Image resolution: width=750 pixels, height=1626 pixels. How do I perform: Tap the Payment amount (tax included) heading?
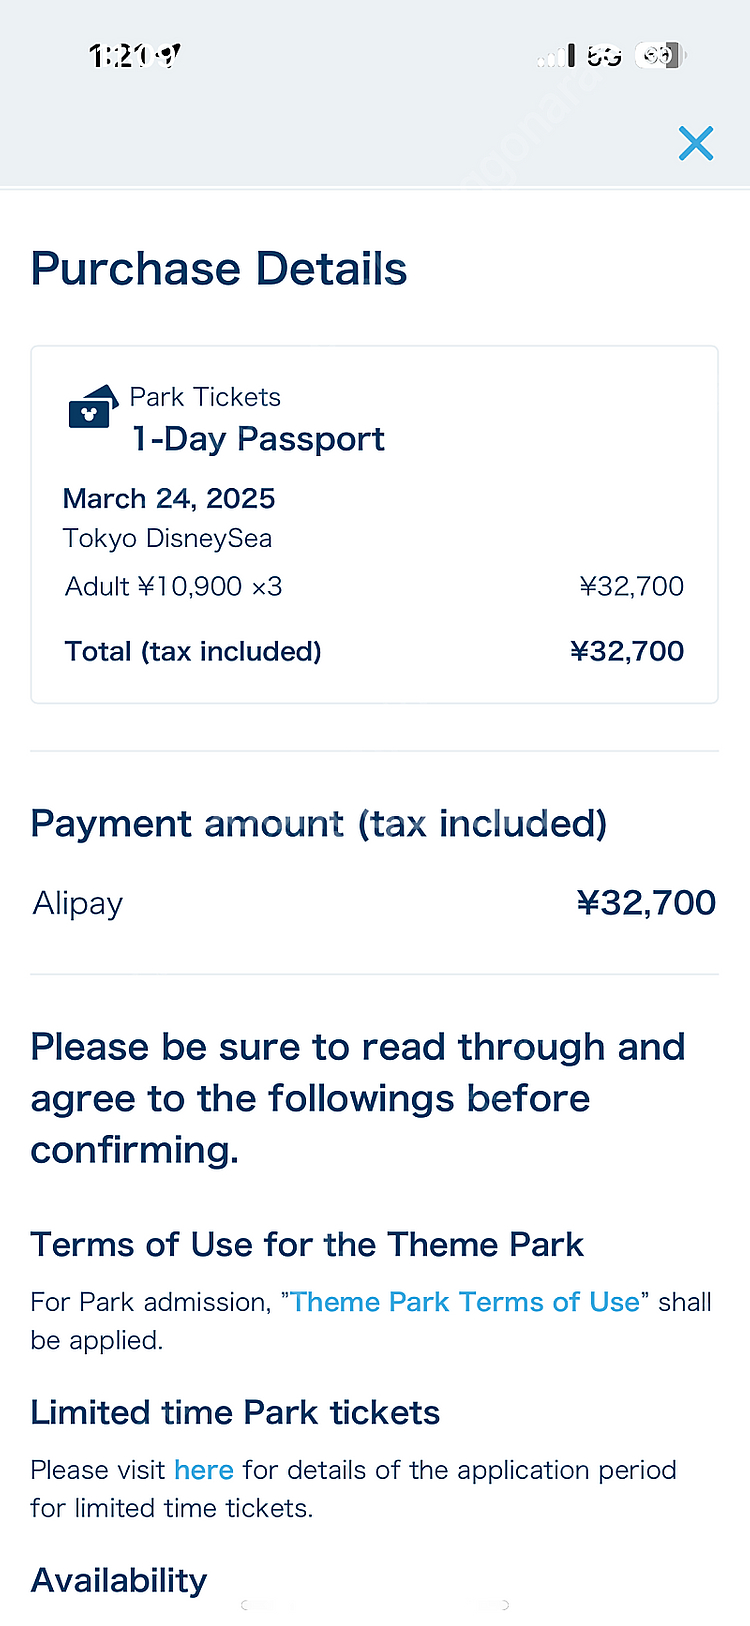click(319, 824)
